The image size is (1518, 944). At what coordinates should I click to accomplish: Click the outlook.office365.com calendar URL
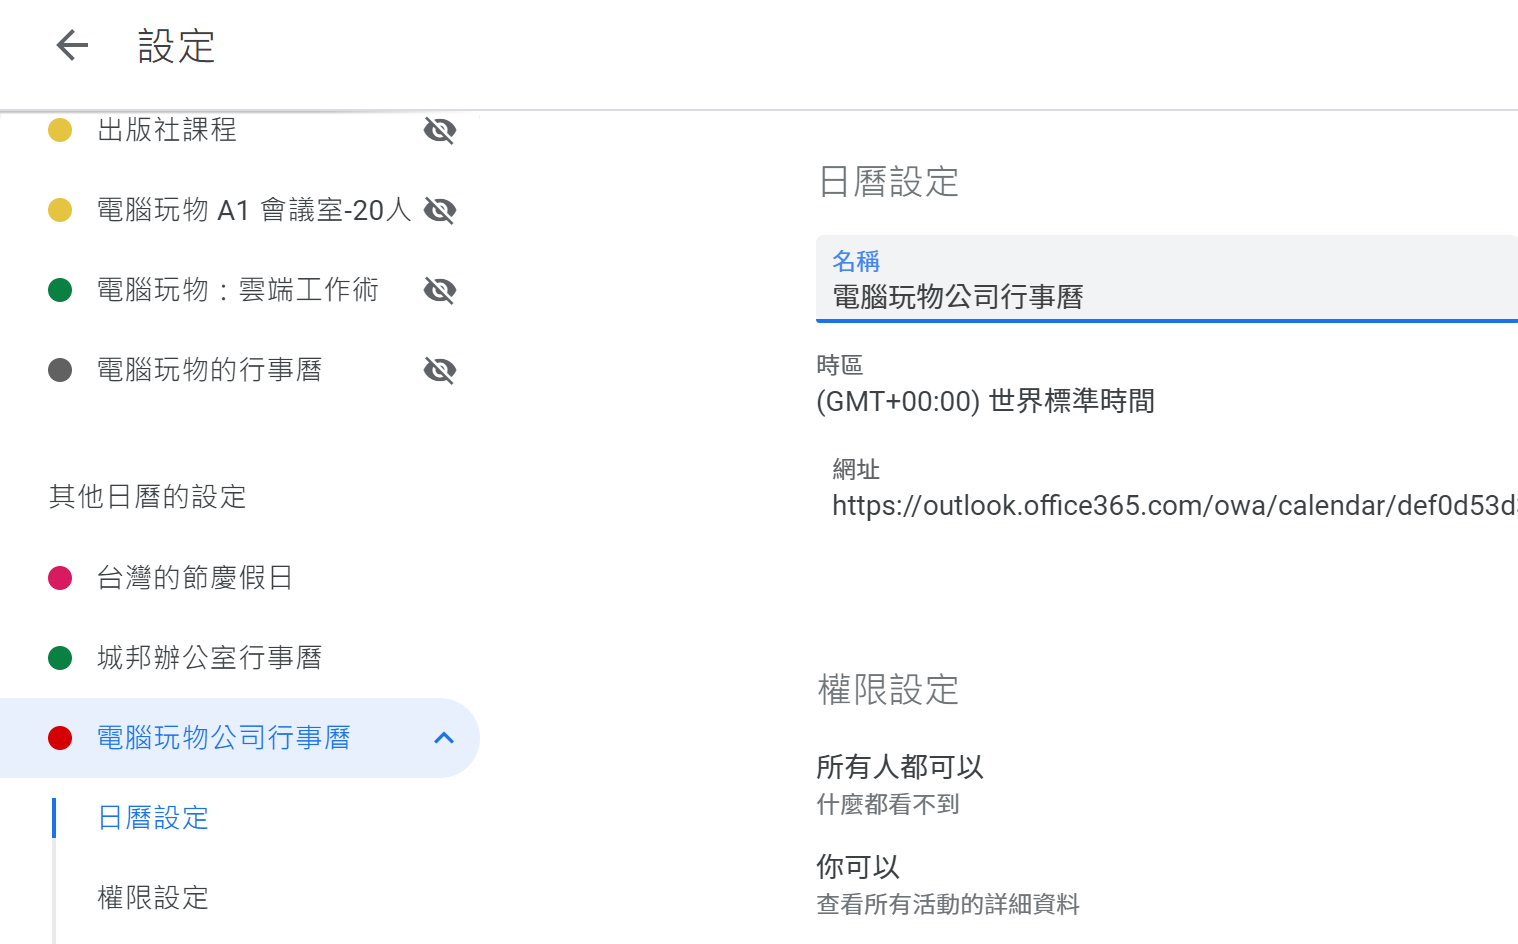click(1175, 505)
